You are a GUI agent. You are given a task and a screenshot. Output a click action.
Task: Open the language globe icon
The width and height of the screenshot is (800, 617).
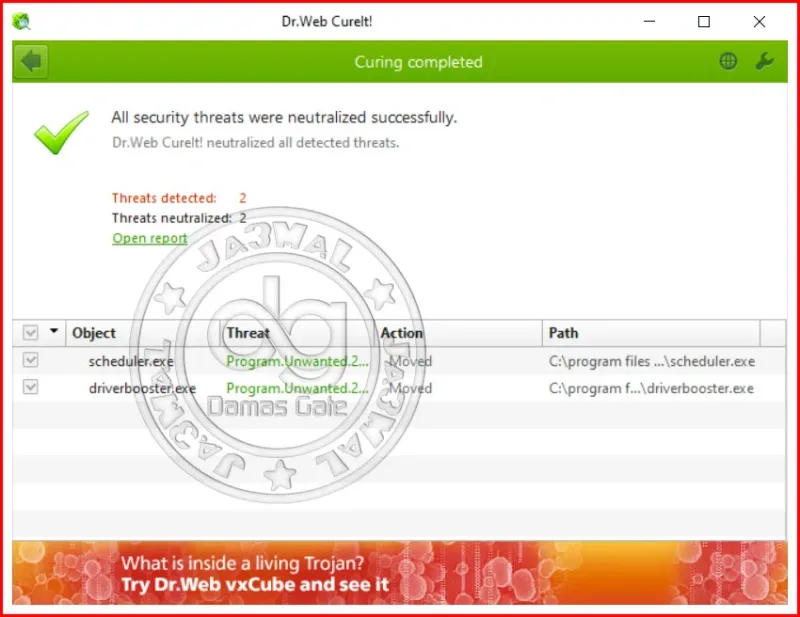tap(728, 61)
